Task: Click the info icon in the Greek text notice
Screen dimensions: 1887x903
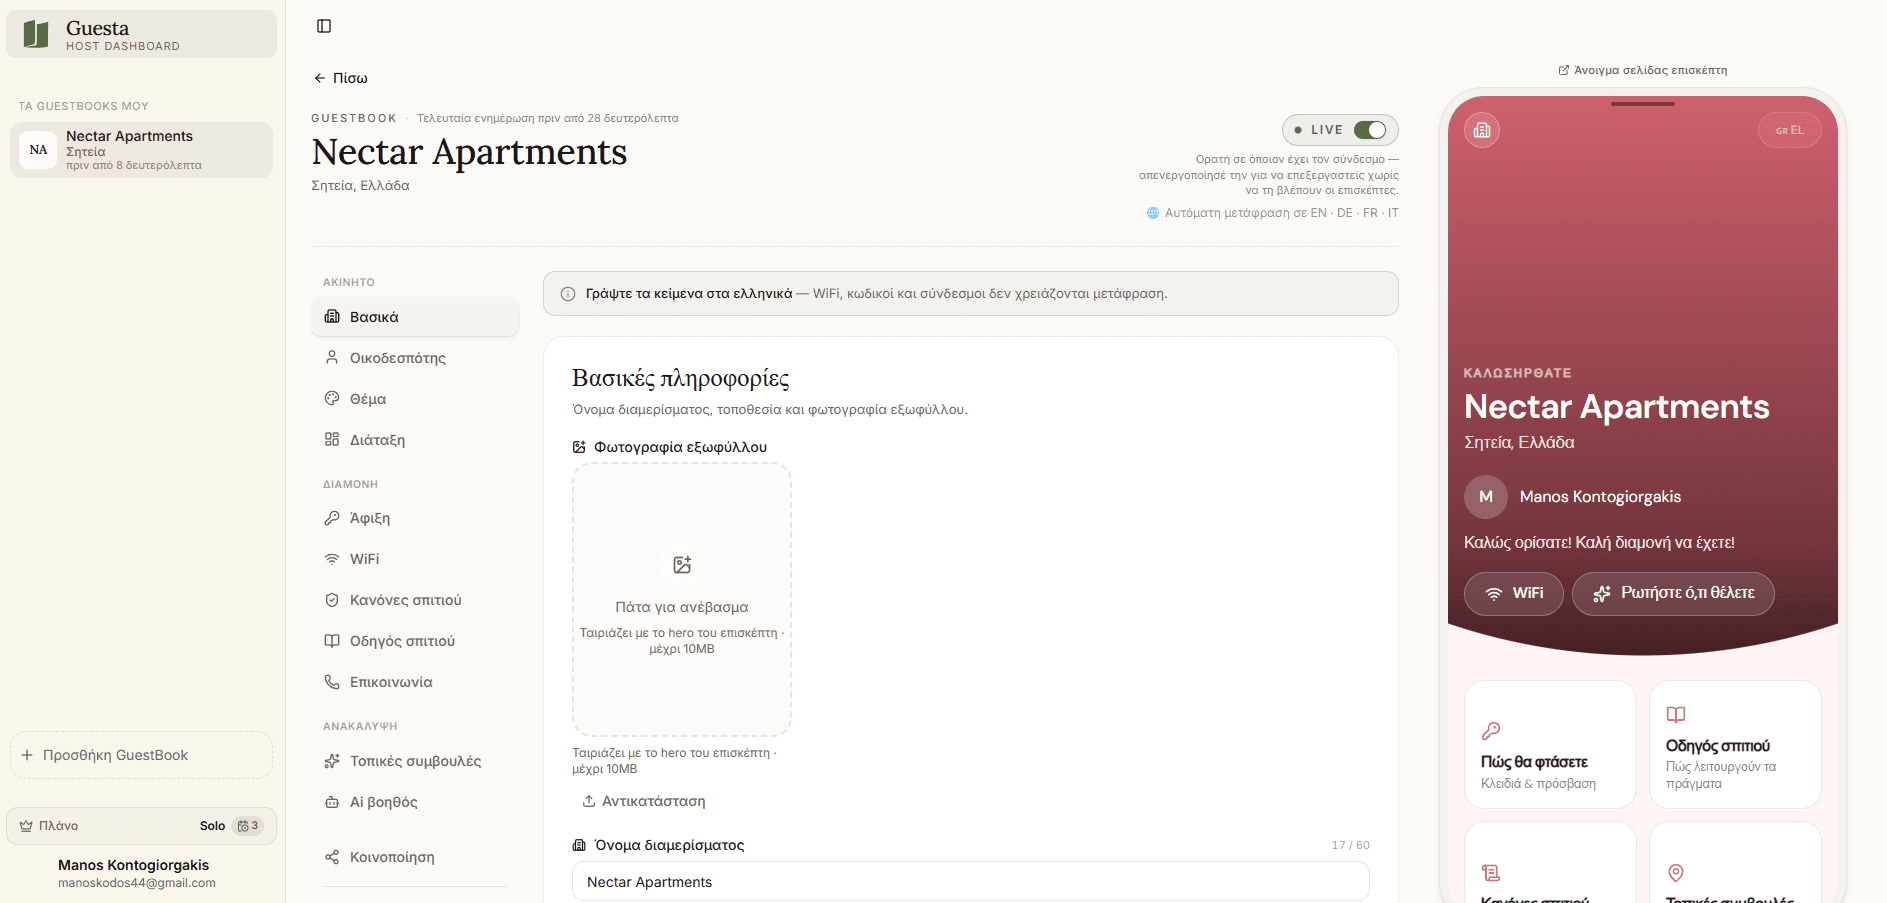Action: [568, 294]
